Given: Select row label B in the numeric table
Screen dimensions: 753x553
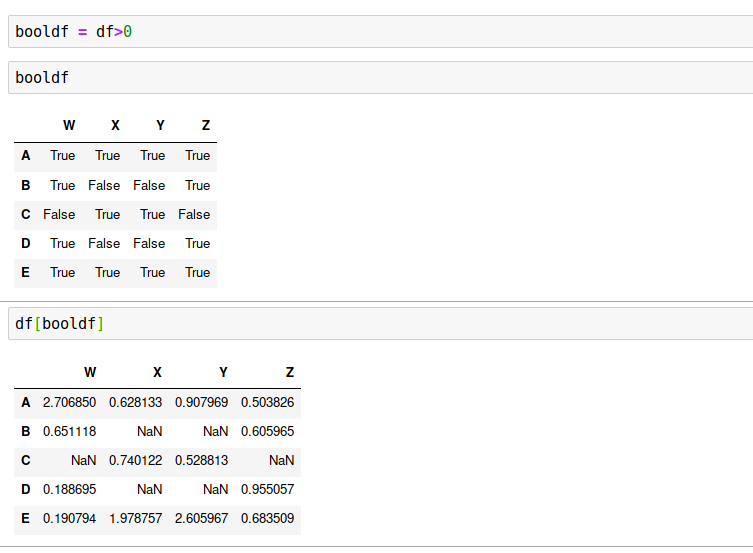Looking at the screenshot, I should pyautogui.click(x=26, y=431).
